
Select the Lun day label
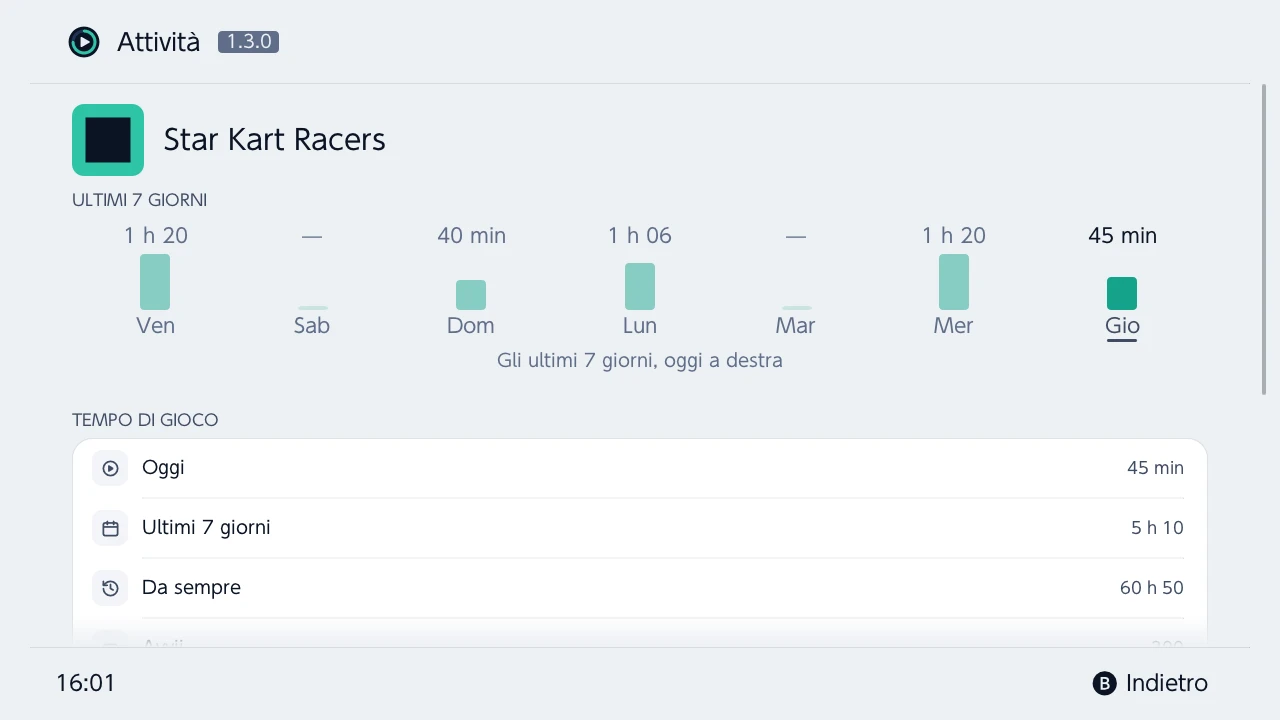coord(640,326)
